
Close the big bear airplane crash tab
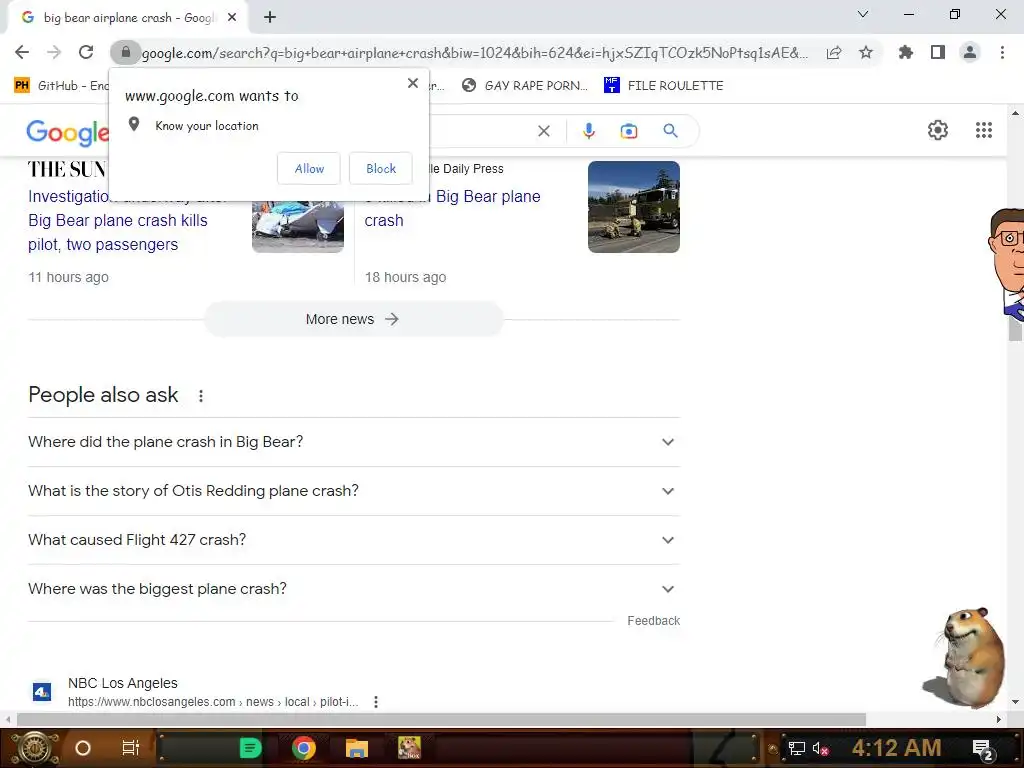click(232, 18)
